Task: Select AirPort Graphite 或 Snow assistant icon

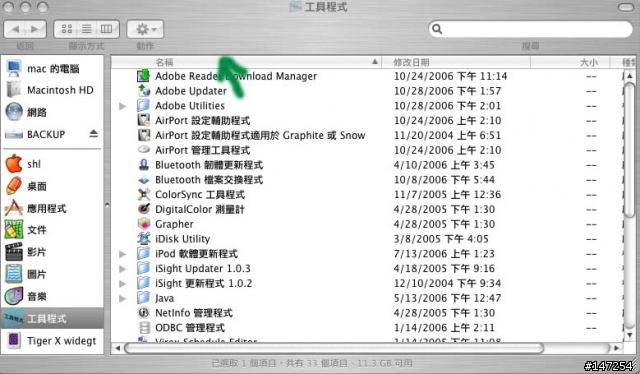Action: click(143, 135)
